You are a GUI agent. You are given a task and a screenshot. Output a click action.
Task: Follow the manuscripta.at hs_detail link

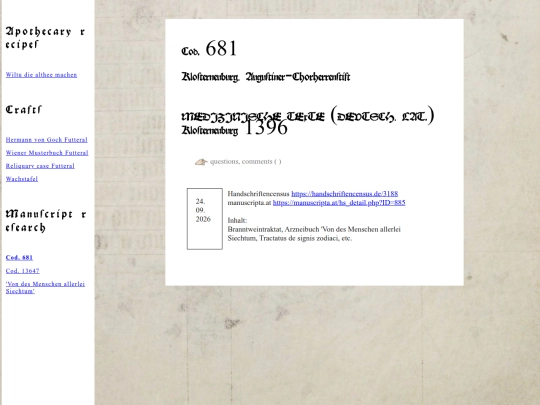pos(339,202)
